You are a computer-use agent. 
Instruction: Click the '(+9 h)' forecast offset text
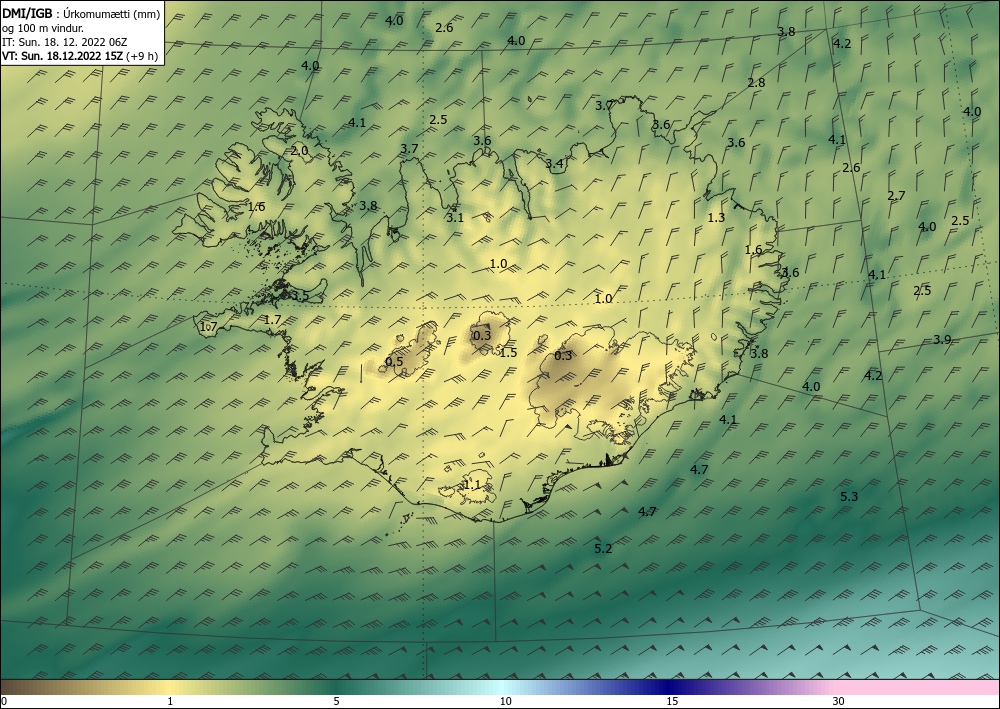(142, 56)
